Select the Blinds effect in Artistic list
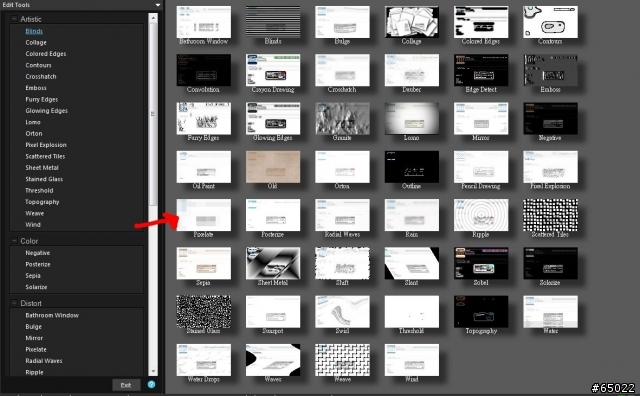The width and height of the screenshot is (640, 396). coord(34,31)
